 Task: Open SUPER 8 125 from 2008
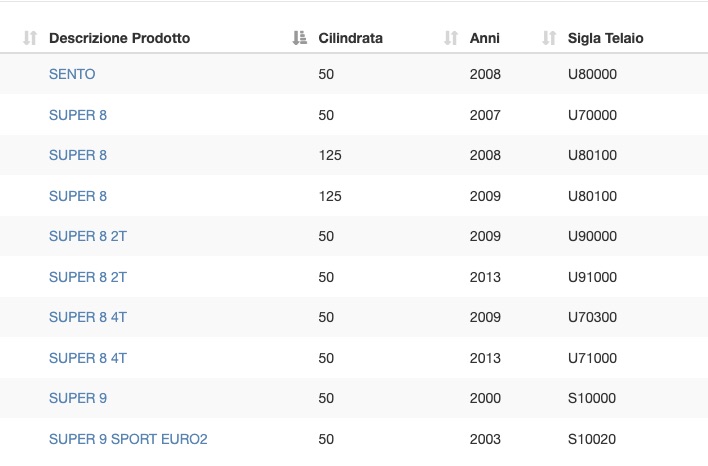click(x=78, y=155)
